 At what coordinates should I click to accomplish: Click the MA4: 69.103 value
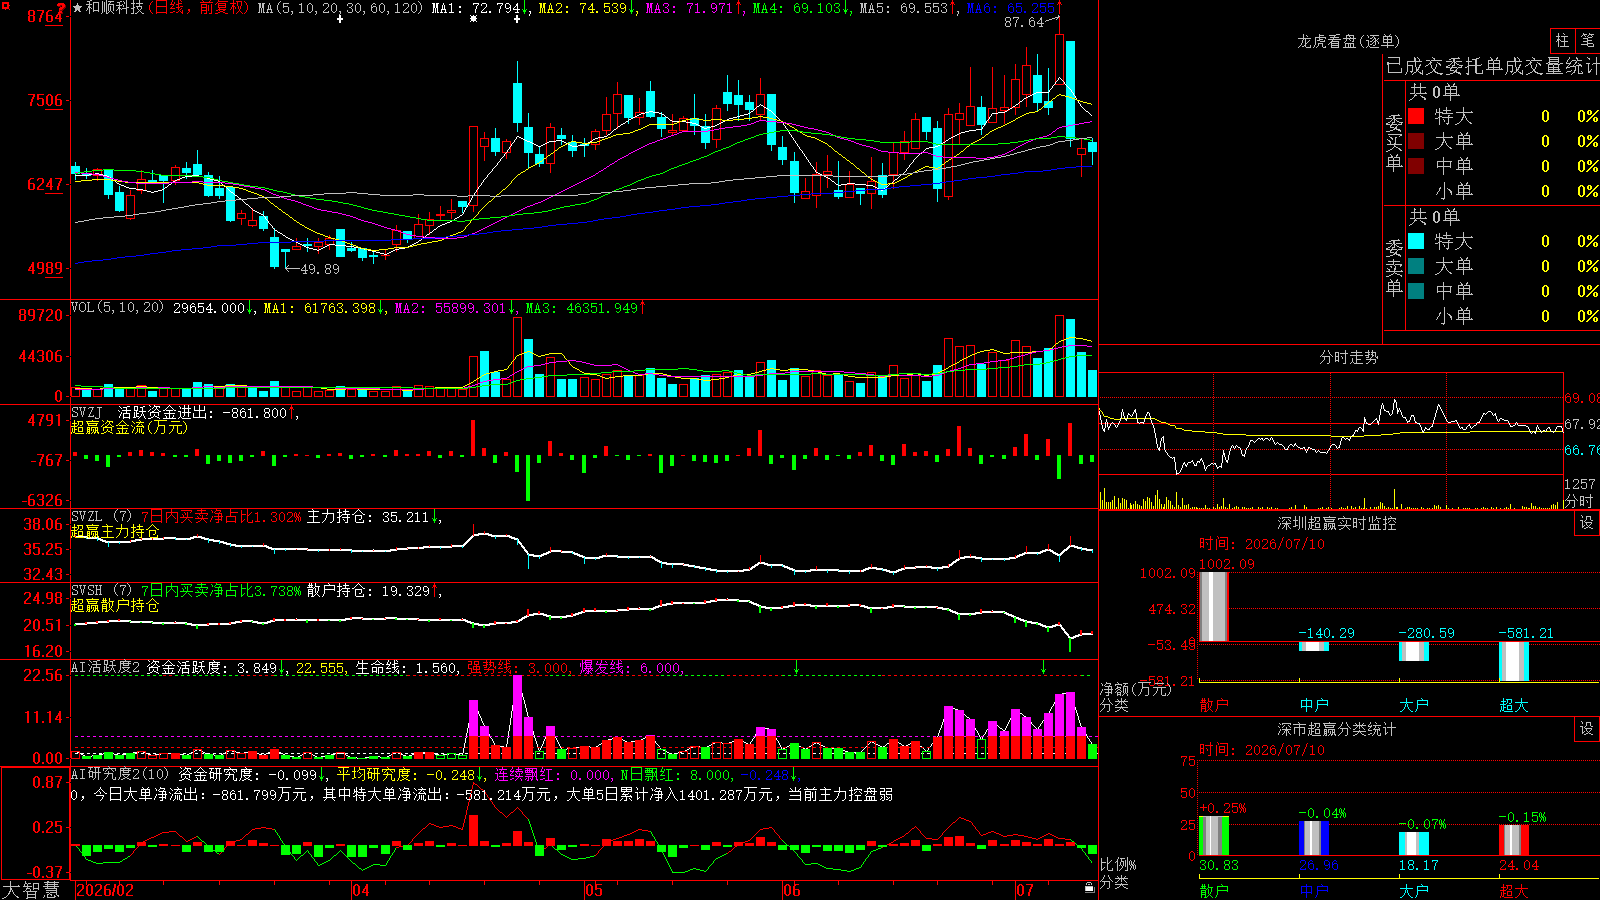pyautogui.click(x=797, y=8)
